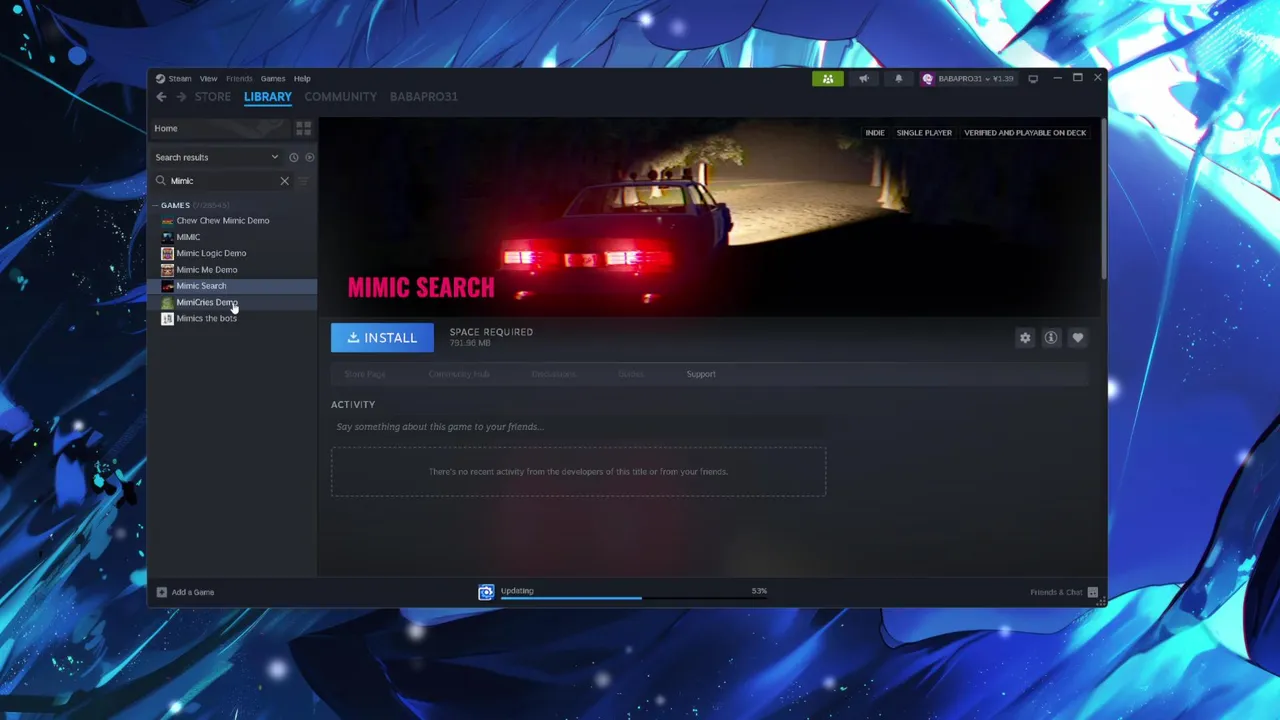Open BABAPRO31 account dropdown
The height and width of the screenshot is (720, 1280).
968,78
